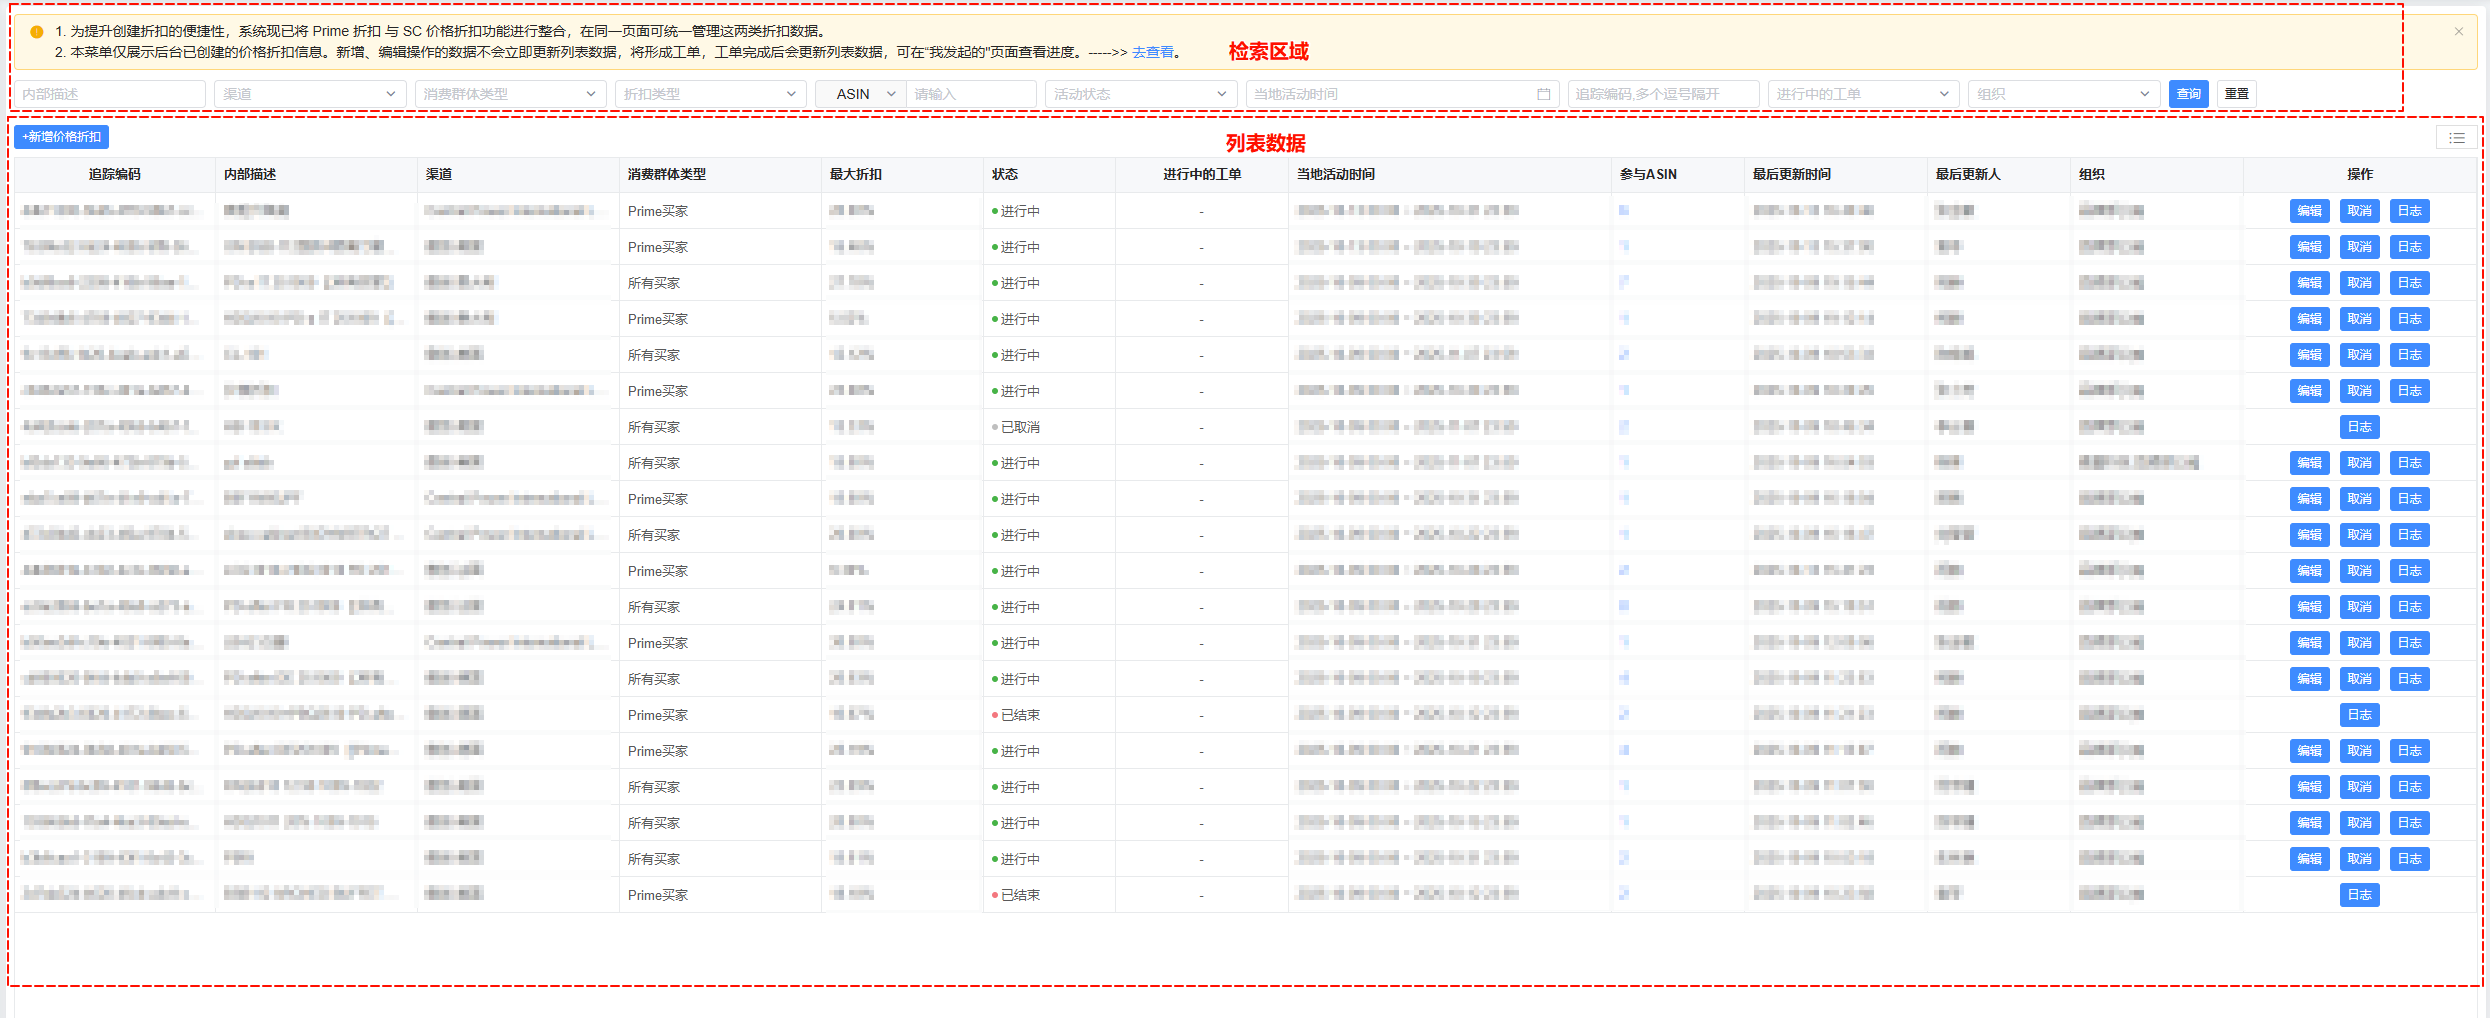
Task: Open the column settings list icon above the table
Action: pos(2457,138)
